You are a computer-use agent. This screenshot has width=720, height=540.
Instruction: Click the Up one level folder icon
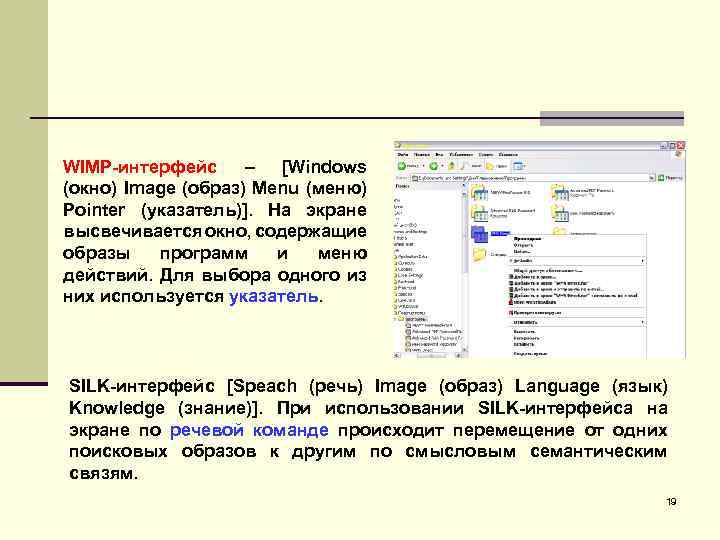pyautogui.click(x=452, y=166)
